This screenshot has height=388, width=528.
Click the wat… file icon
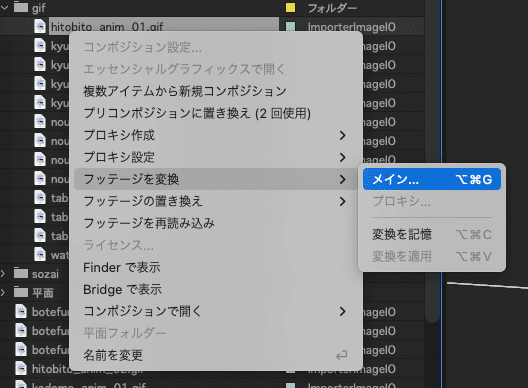(x=40, y=254)
